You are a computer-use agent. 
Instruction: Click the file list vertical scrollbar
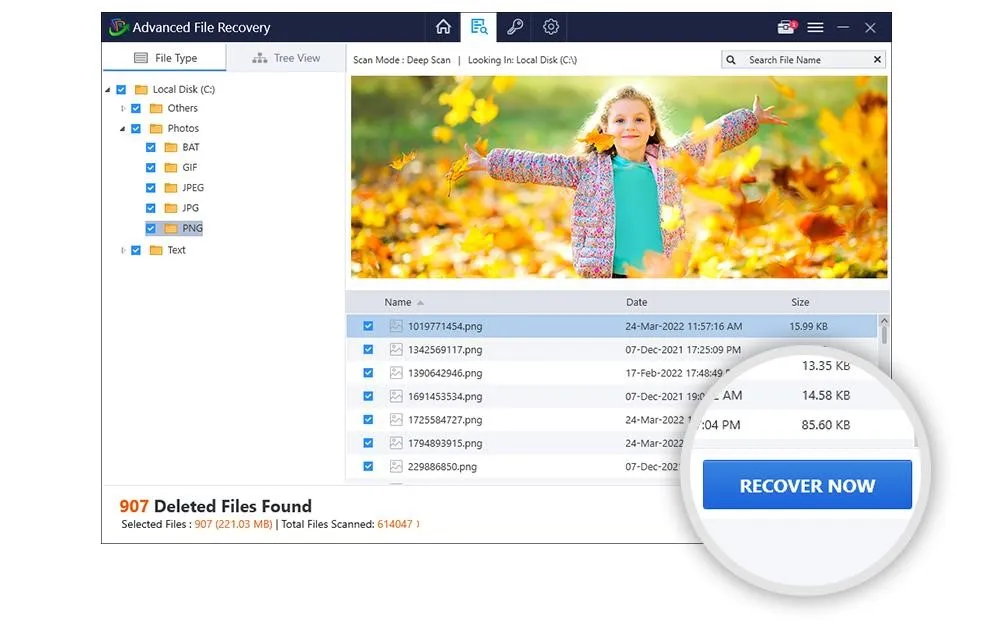(x=883, y=340)
